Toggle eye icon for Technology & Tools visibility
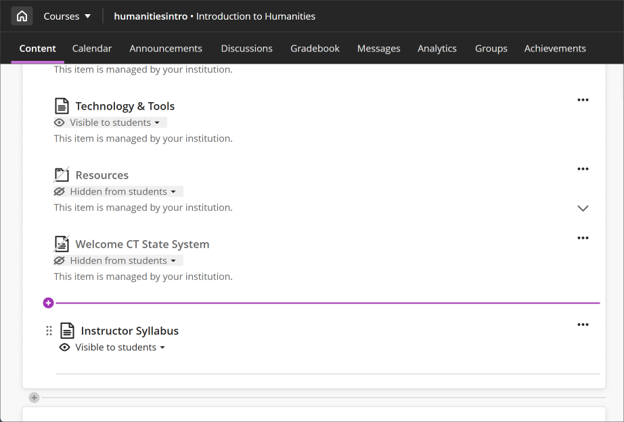The image size is (624, 422). (x=59, y=123)
